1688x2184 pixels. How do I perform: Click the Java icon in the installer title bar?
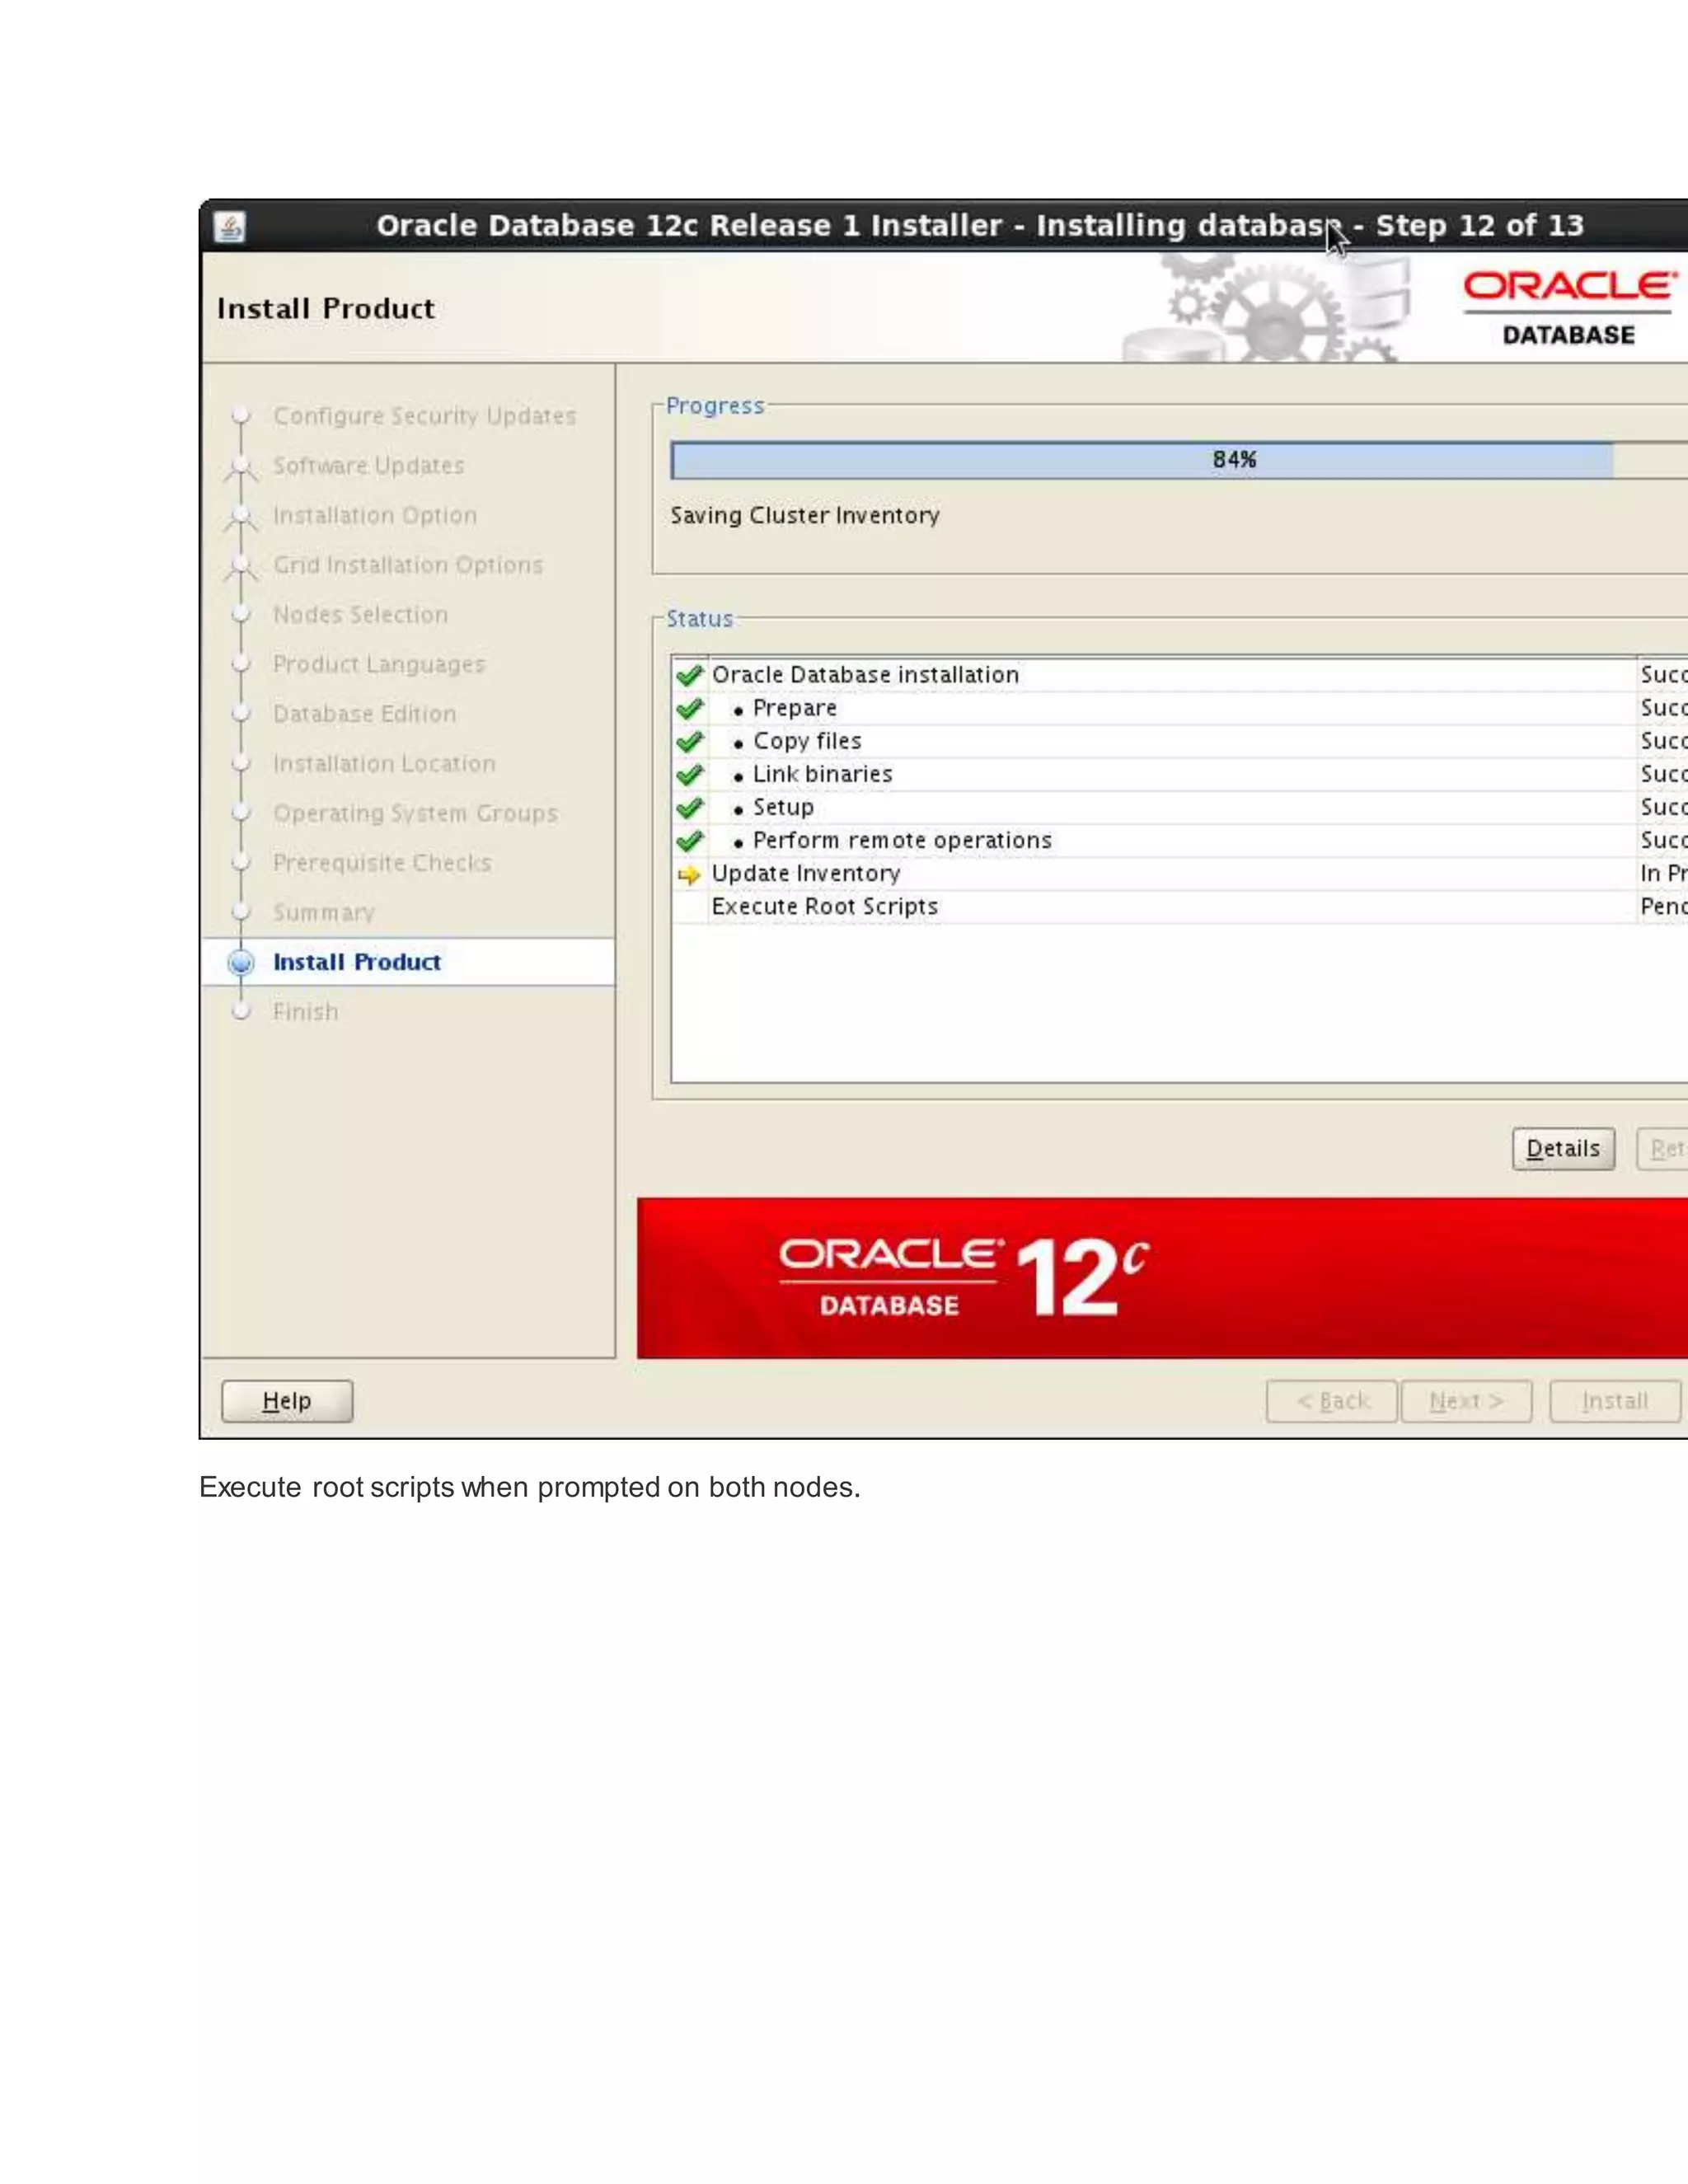[x=230, y=227]
